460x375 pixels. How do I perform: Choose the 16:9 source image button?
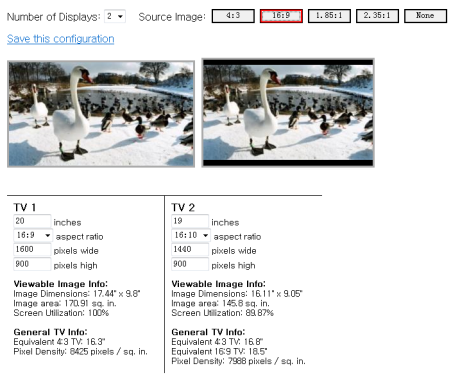click(x=281, y=16)
